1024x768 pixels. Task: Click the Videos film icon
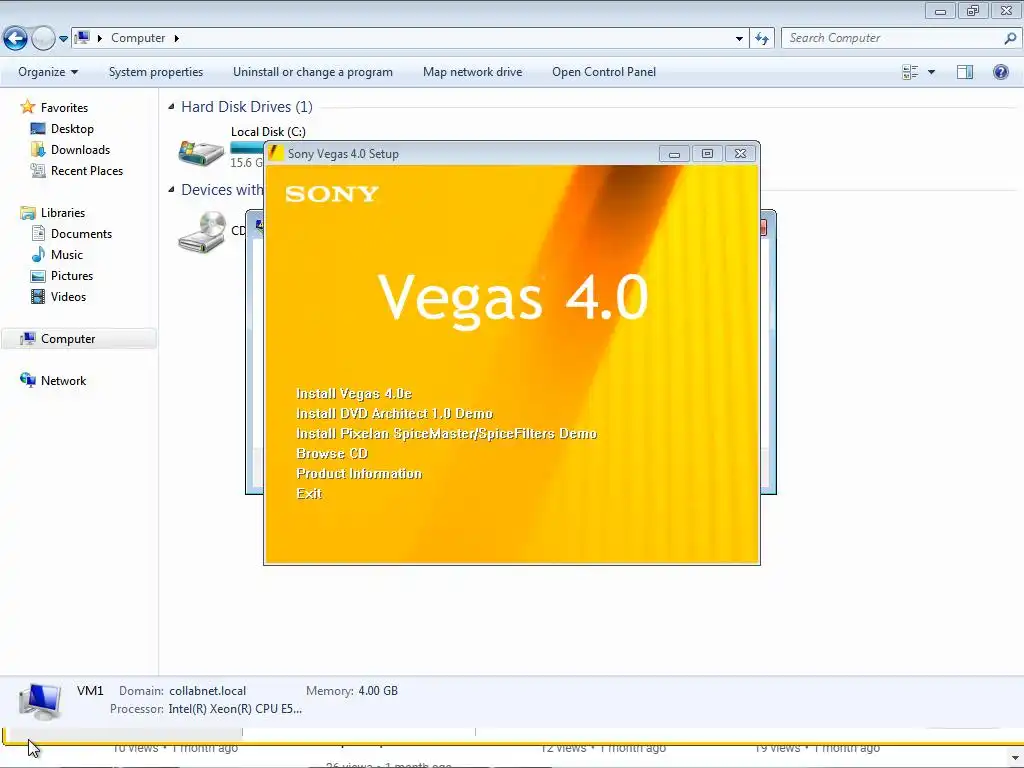(38, 296)
